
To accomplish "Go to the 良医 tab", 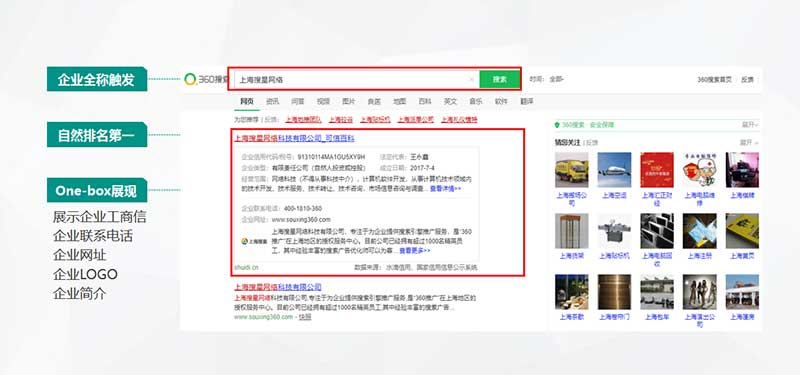I will pos(374,102).
